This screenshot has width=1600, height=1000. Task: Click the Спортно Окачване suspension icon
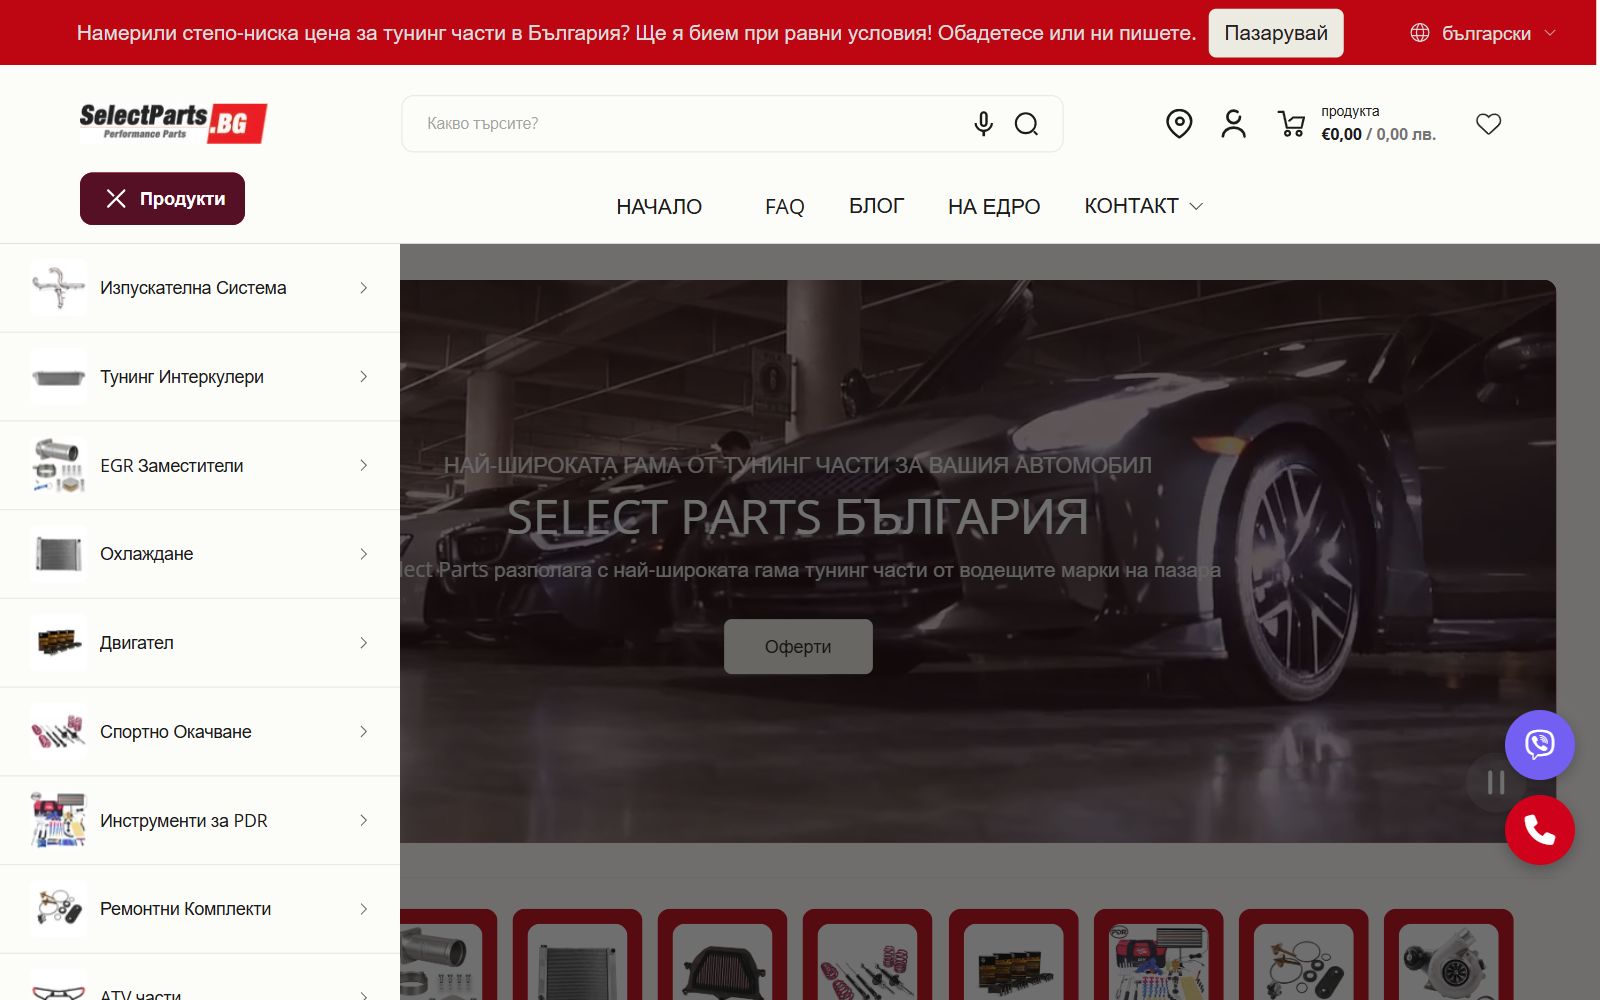[x=58, y=732]
